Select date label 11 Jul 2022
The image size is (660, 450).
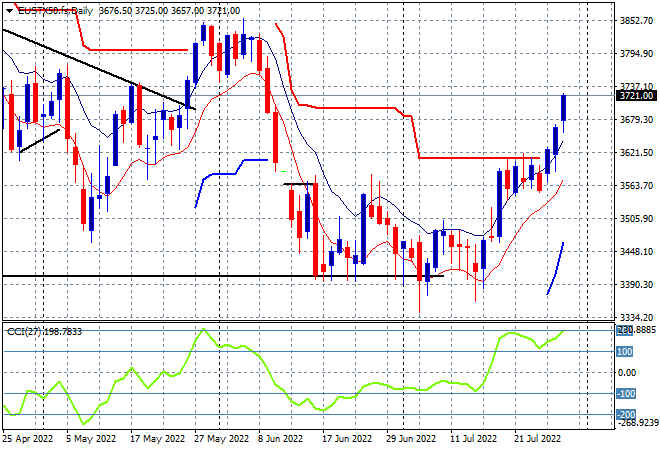[x=474, y=439]
